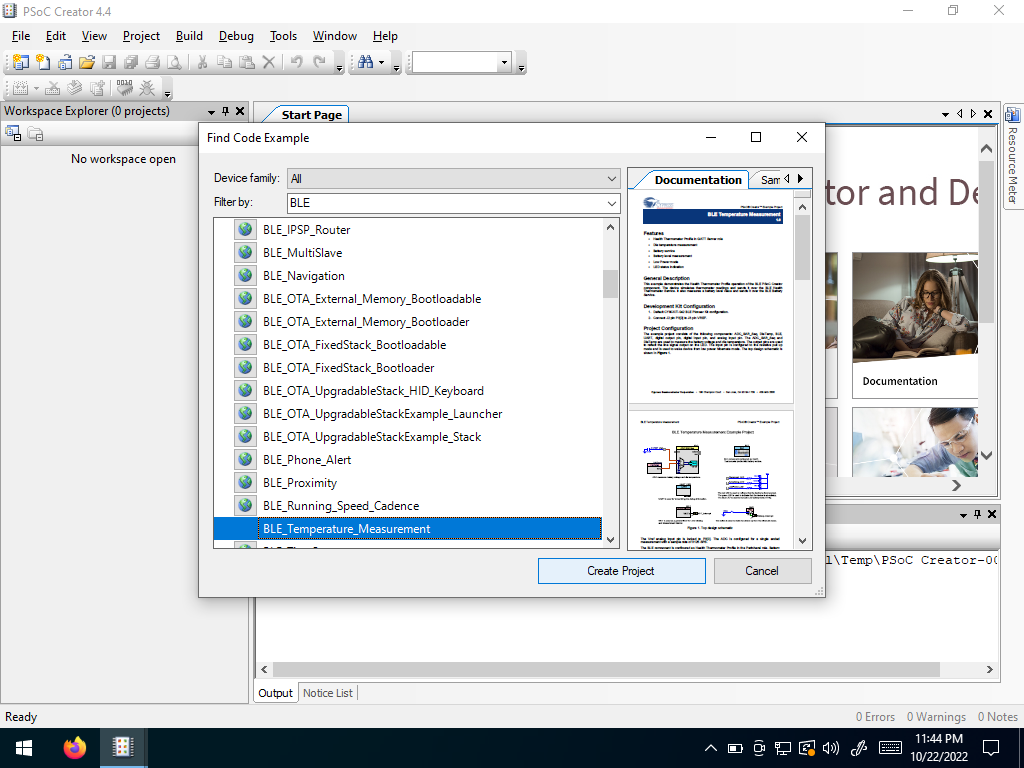Click the documentation preview scroll down arrow
This screenshot has width=1024, height=768.
tap(803, 541)
